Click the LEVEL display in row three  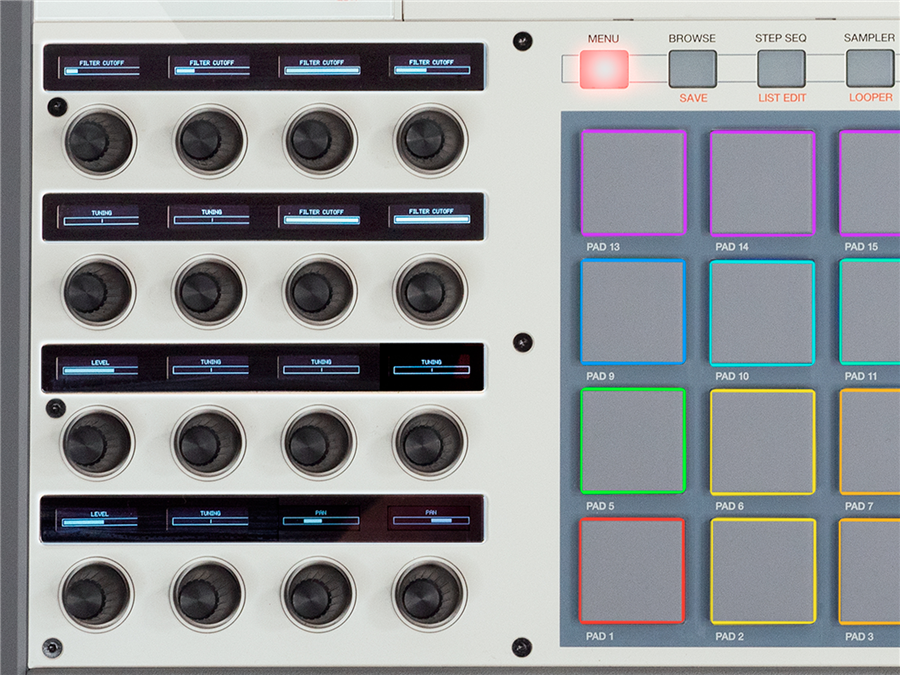(98, 364)
